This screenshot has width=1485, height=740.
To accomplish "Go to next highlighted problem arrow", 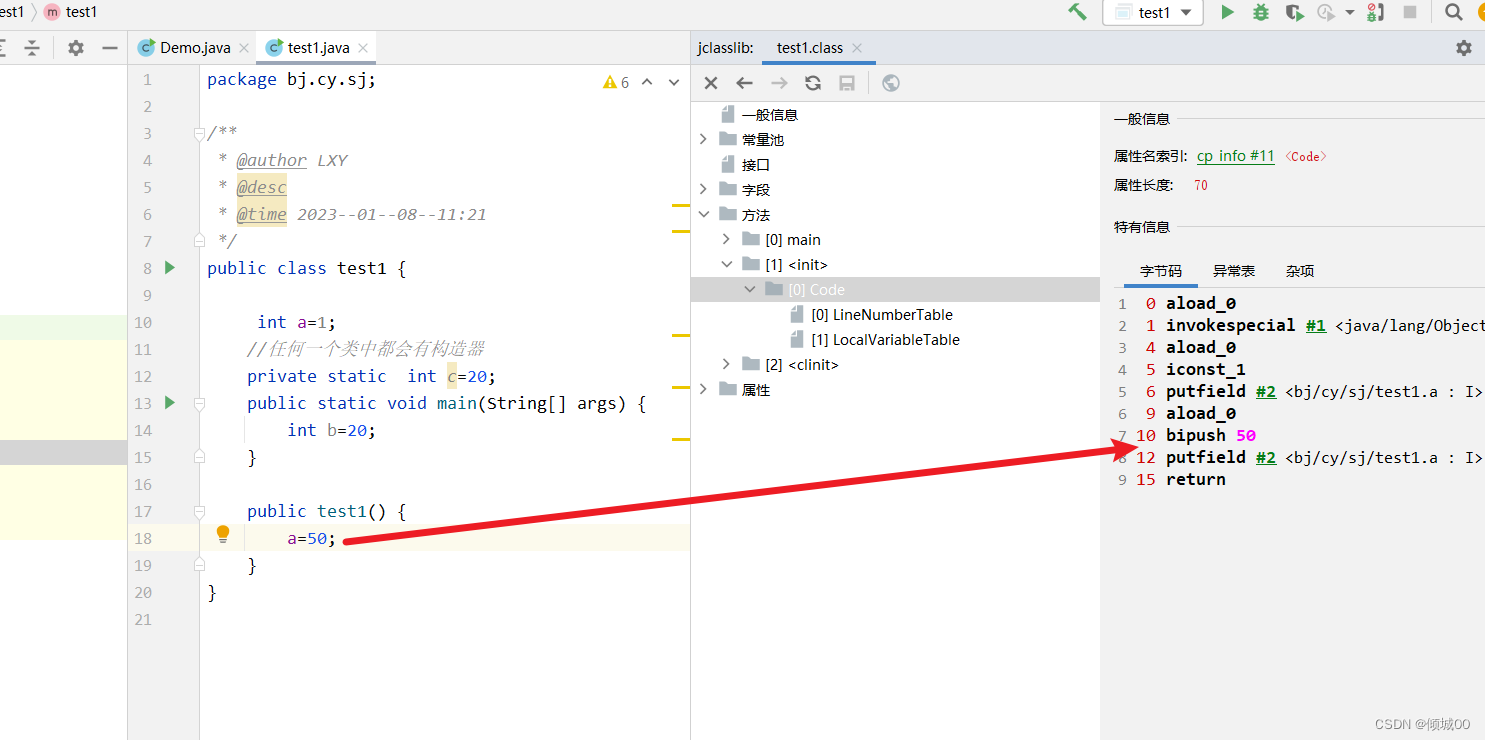I will pyautogui.click(x=674, y=82).
